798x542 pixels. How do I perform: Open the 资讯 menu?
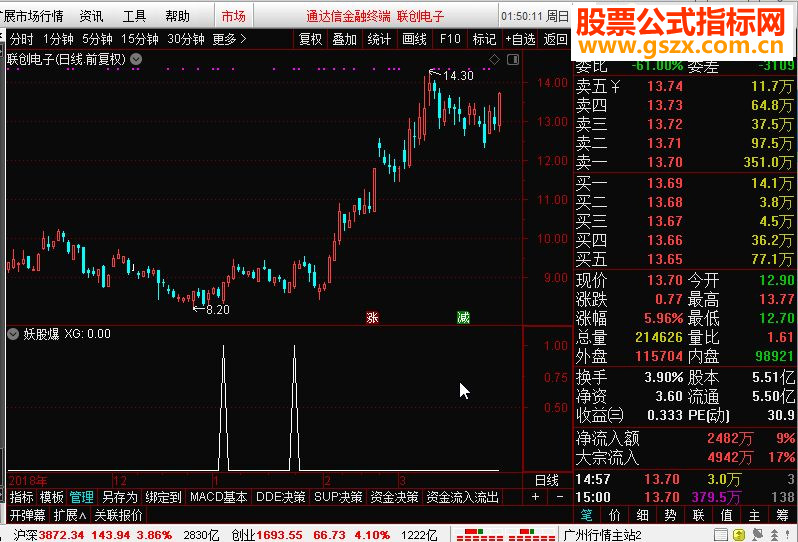point(92,16)
